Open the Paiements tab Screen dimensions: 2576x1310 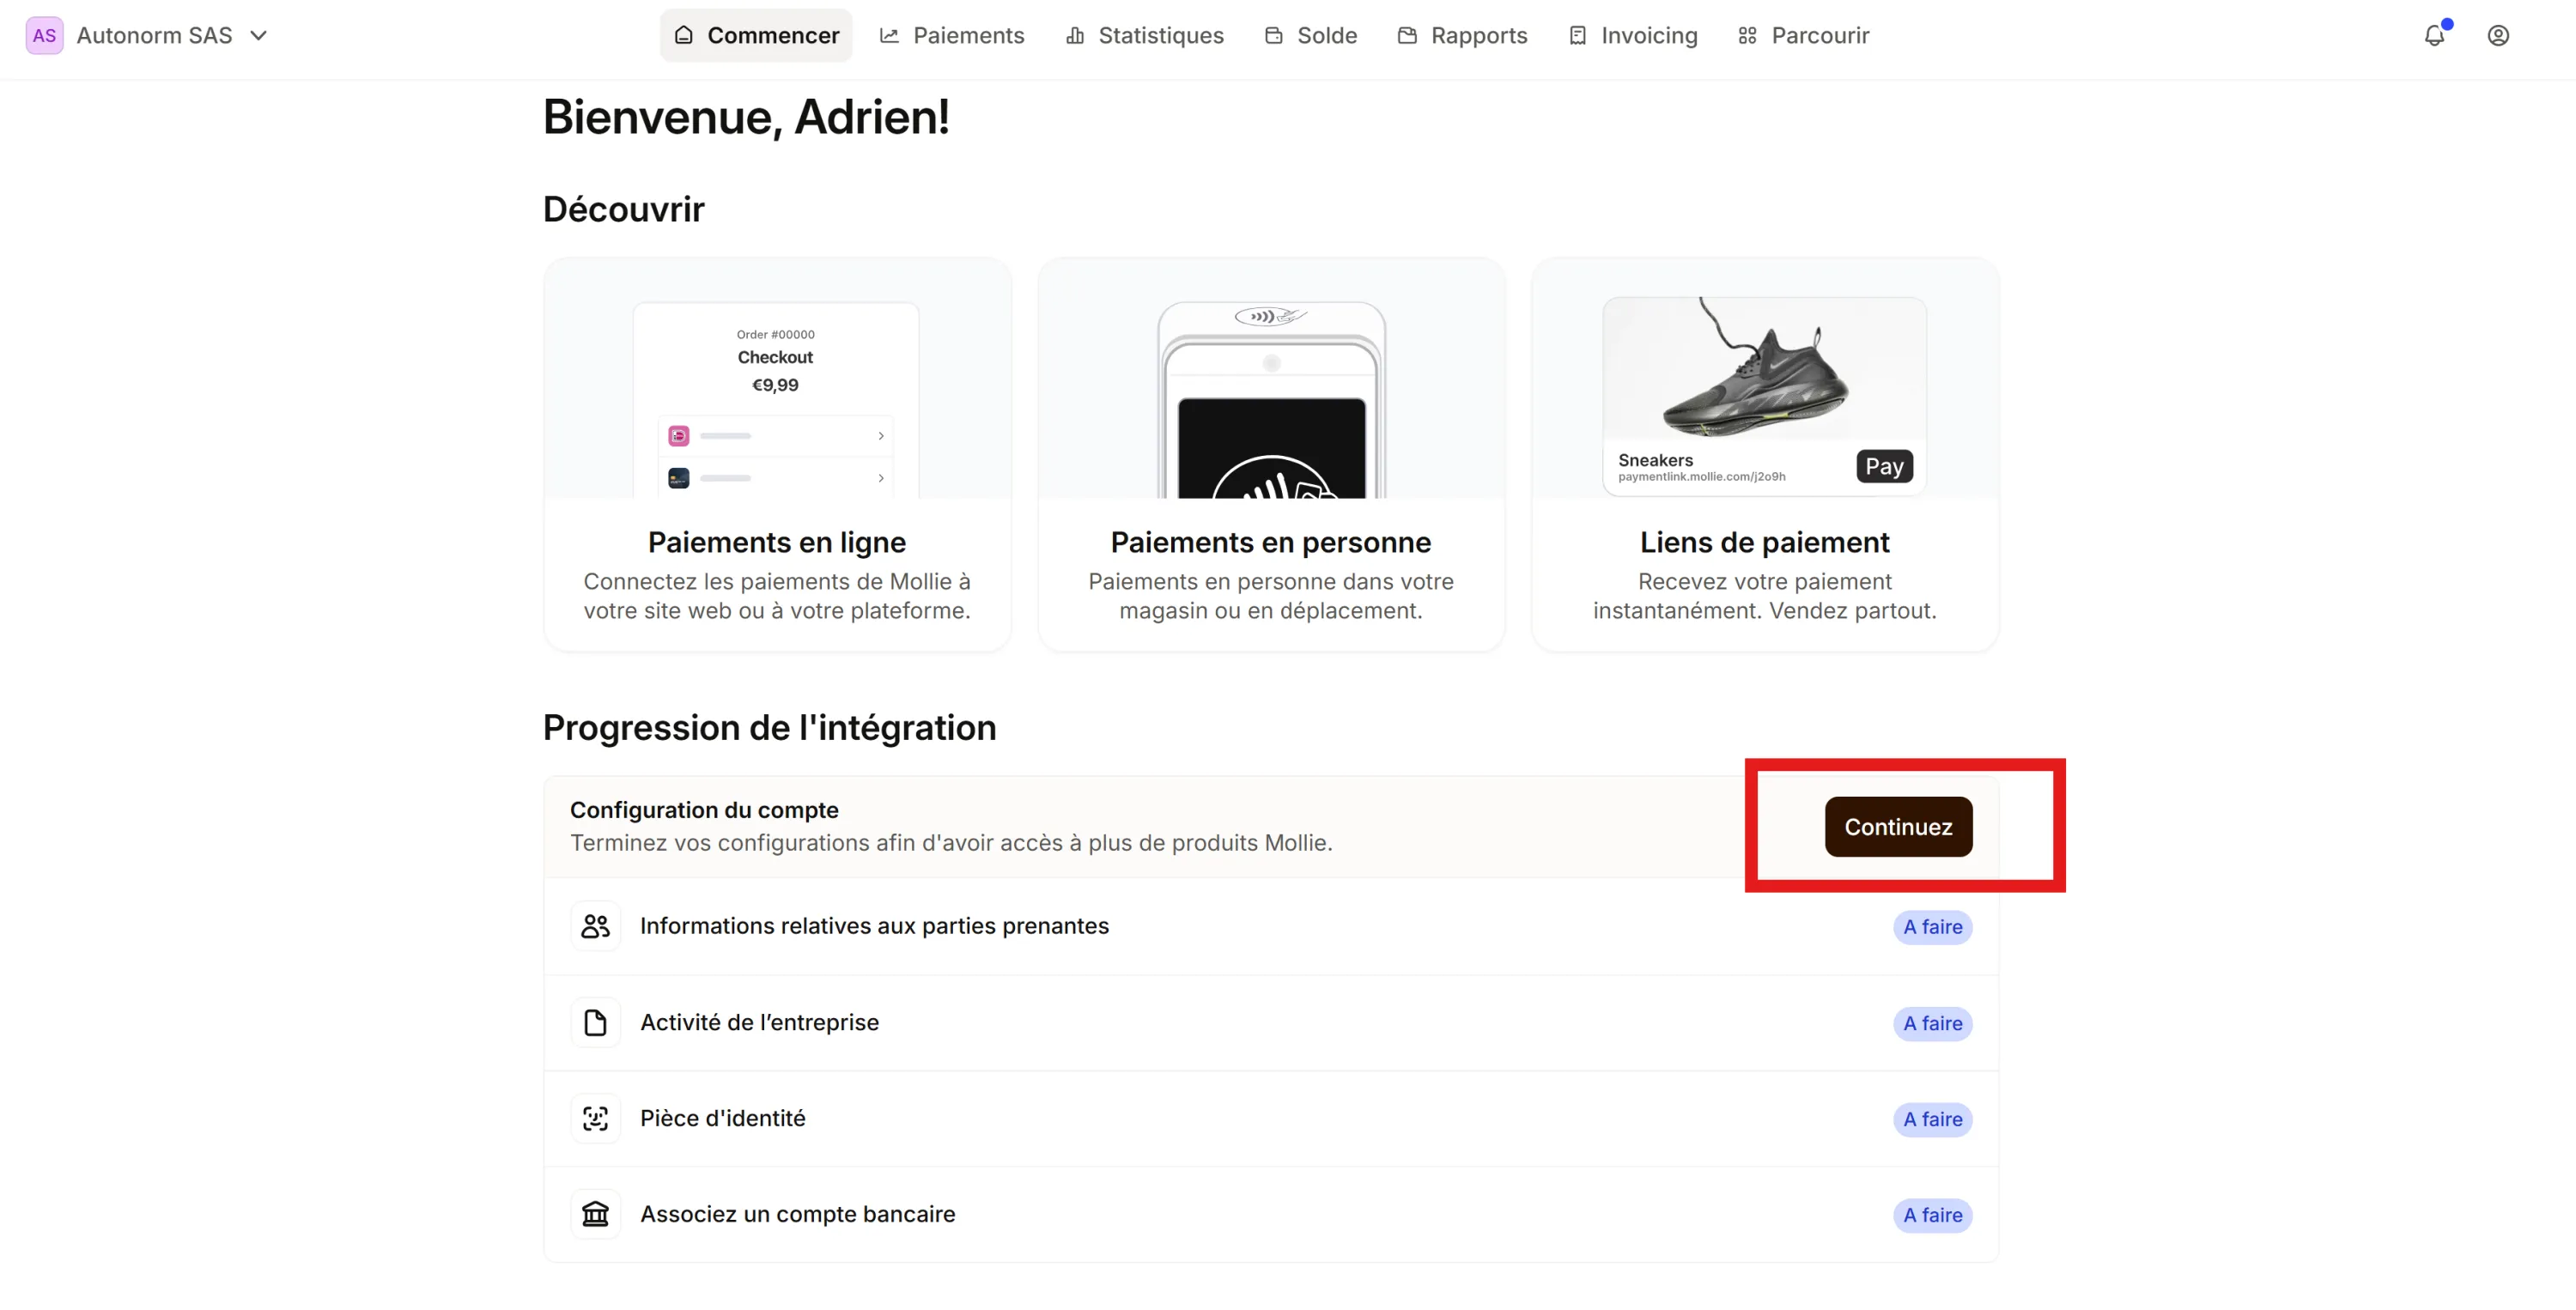tap(952, 36)
